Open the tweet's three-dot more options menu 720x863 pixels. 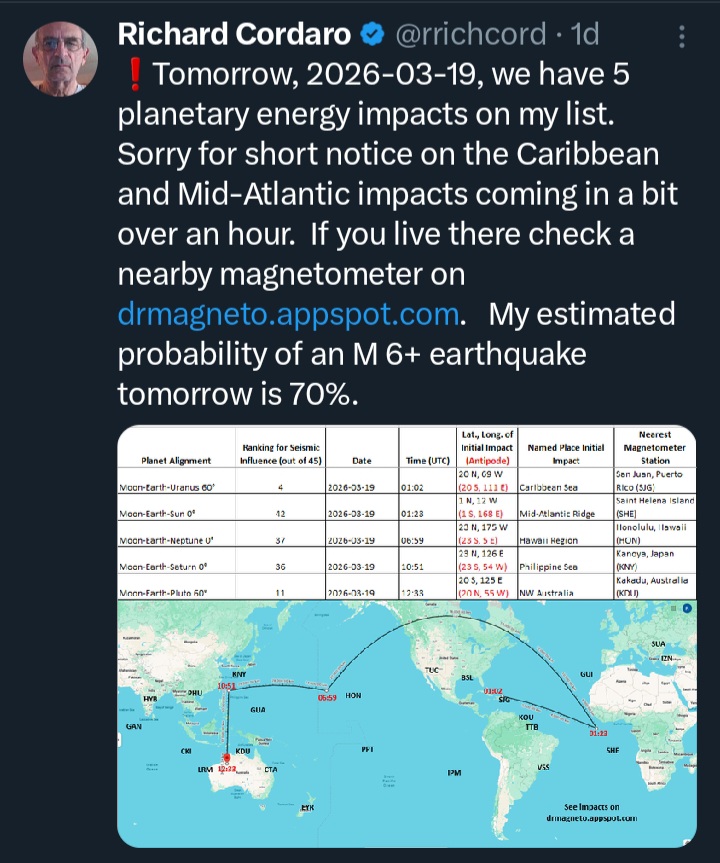[682, 37]
